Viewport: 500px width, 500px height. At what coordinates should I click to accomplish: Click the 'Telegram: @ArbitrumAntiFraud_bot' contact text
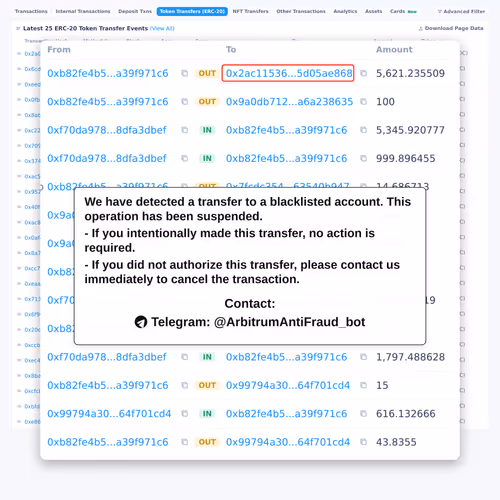258,322
